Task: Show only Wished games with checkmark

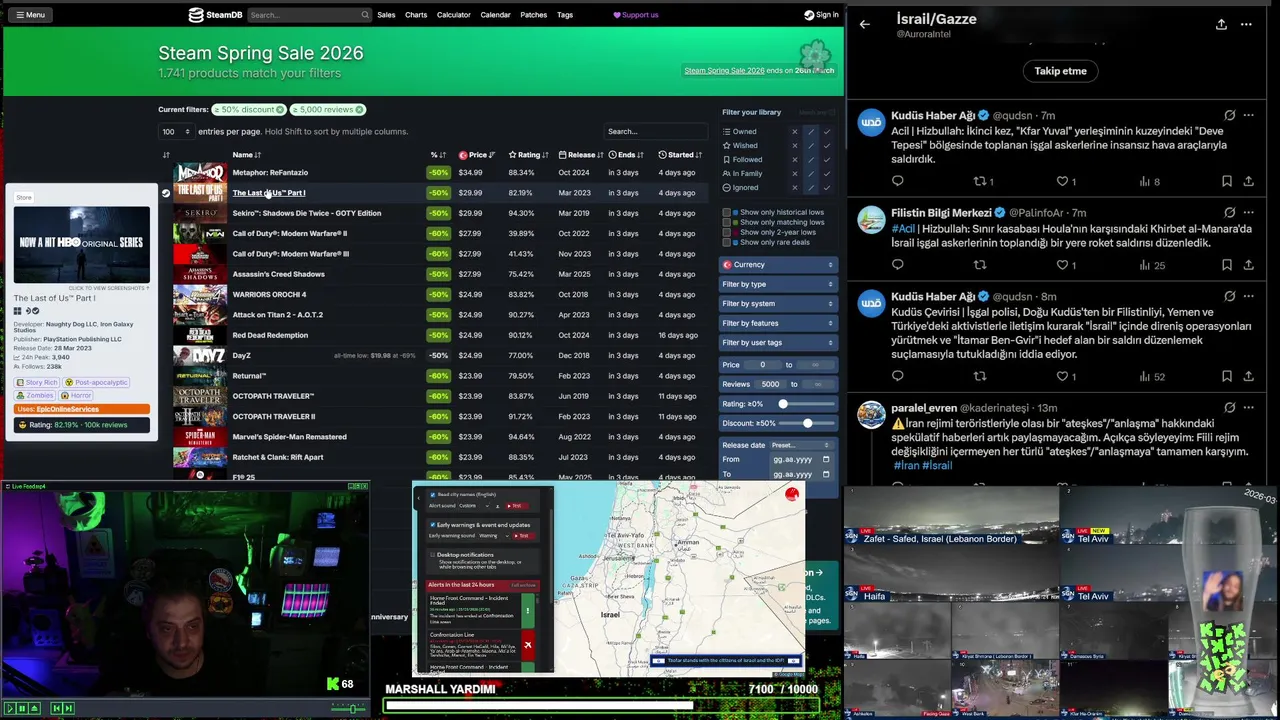Action: [827, 146]
